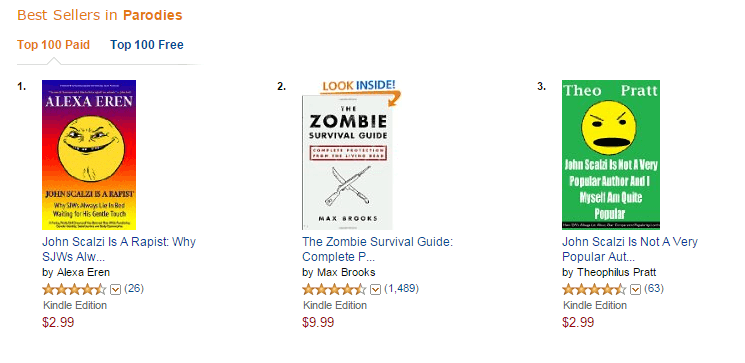Open The Zombie Survival Guide cover image
This screenshot has width=745, height=363.
348,162
